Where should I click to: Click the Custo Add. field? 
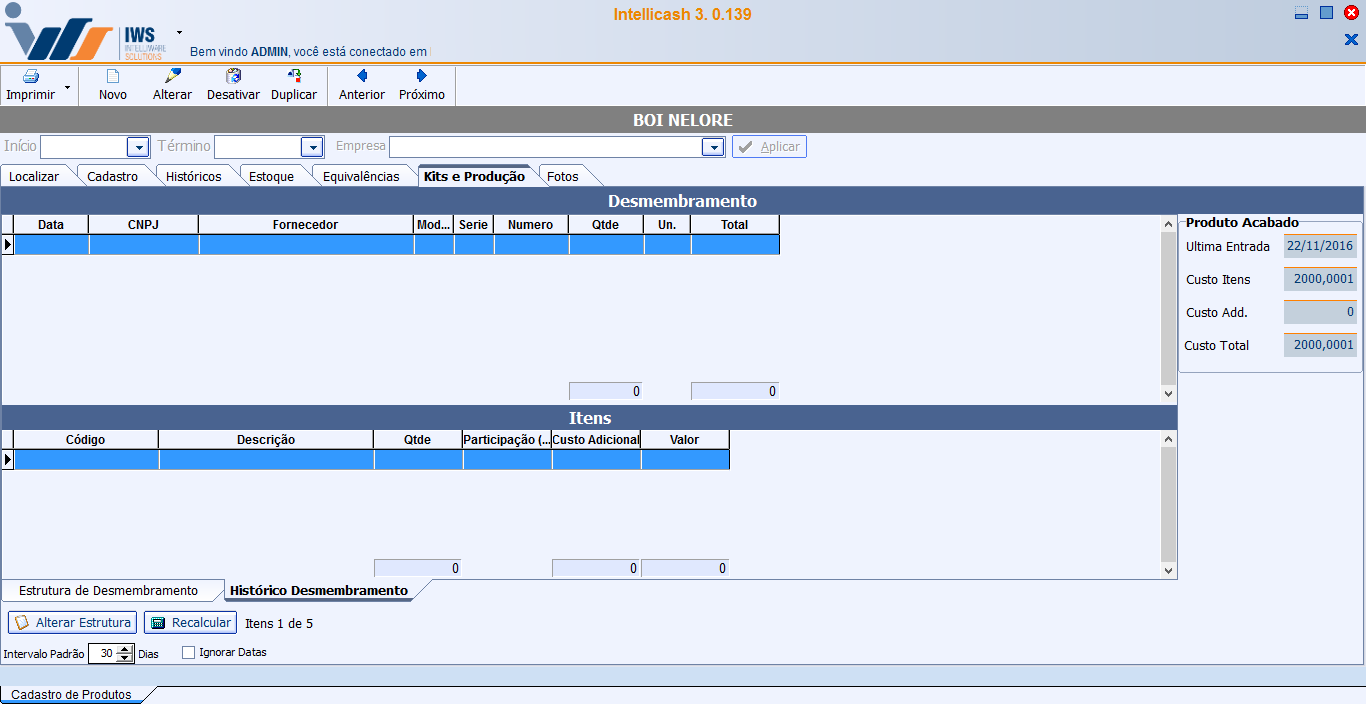1319,312
